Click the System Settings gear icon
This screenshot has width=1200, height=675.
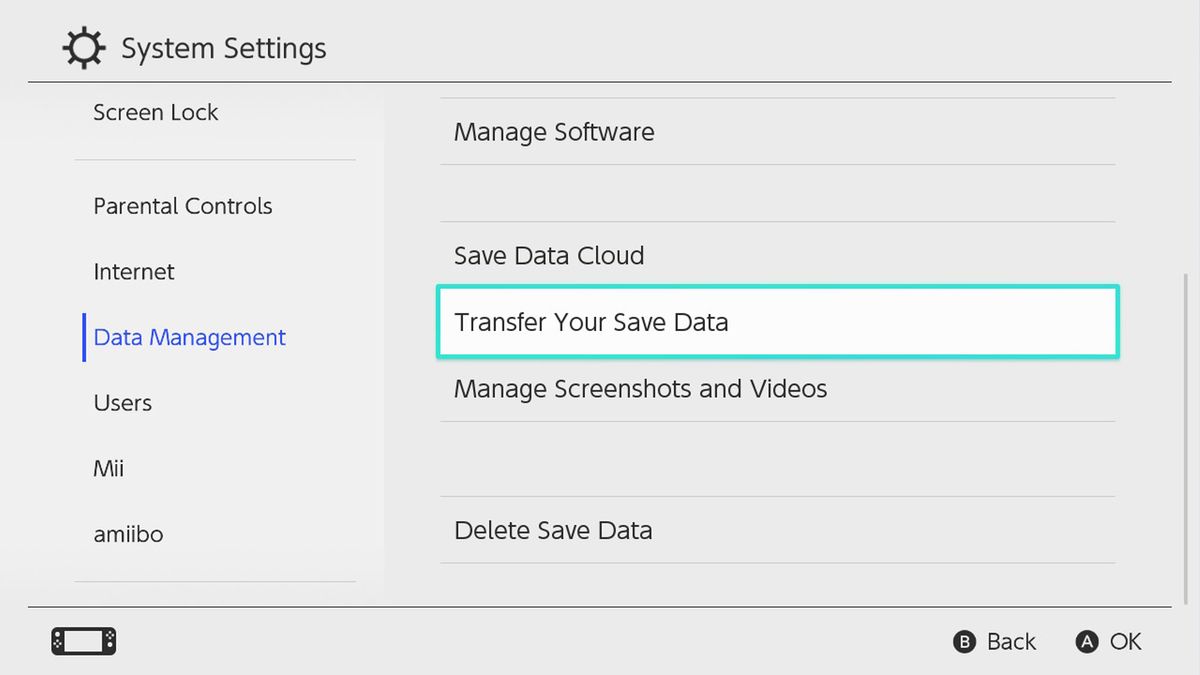(83, 47)
